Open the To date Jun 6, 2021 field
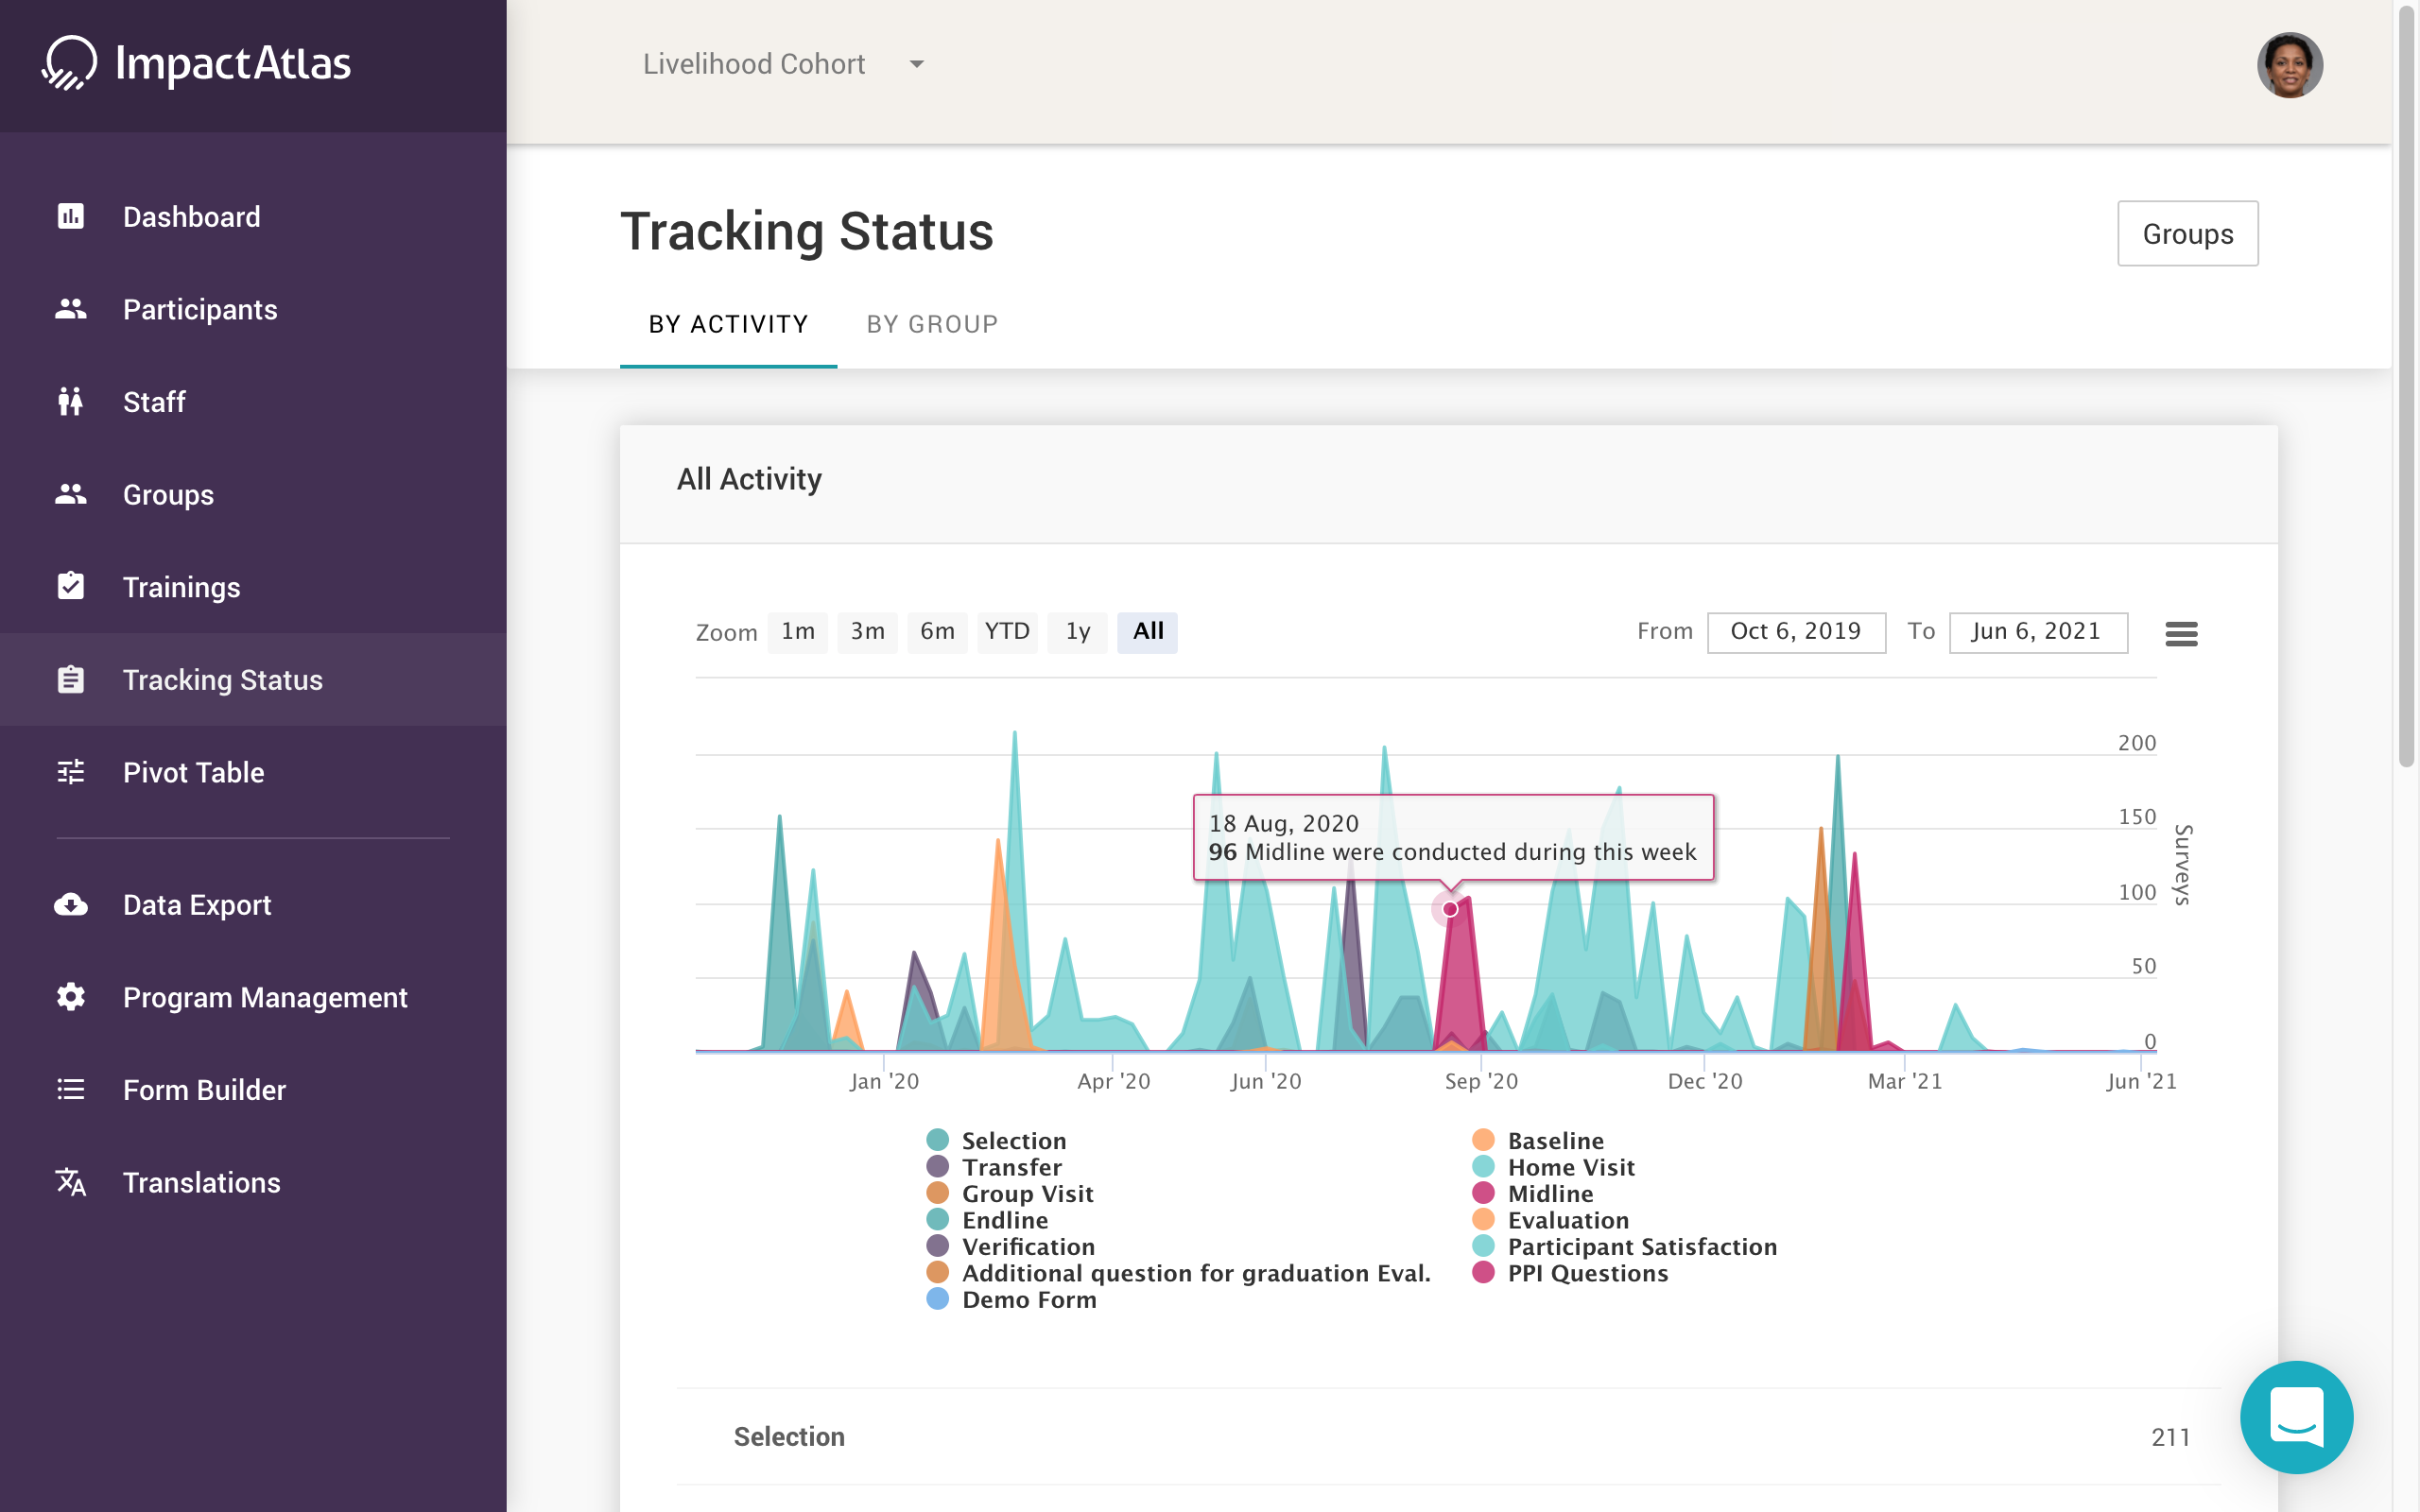Screen dimensions: 2420x1512 click(x=2037, y=632)
